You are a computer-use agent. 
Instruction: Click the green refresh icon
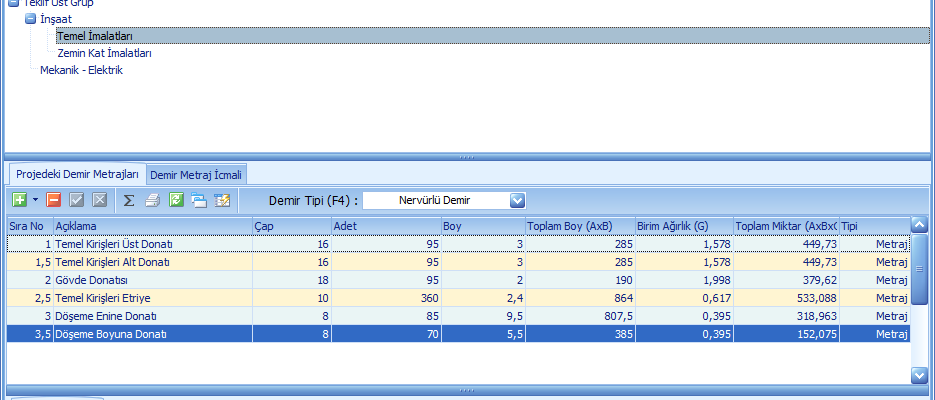[176, 200]
